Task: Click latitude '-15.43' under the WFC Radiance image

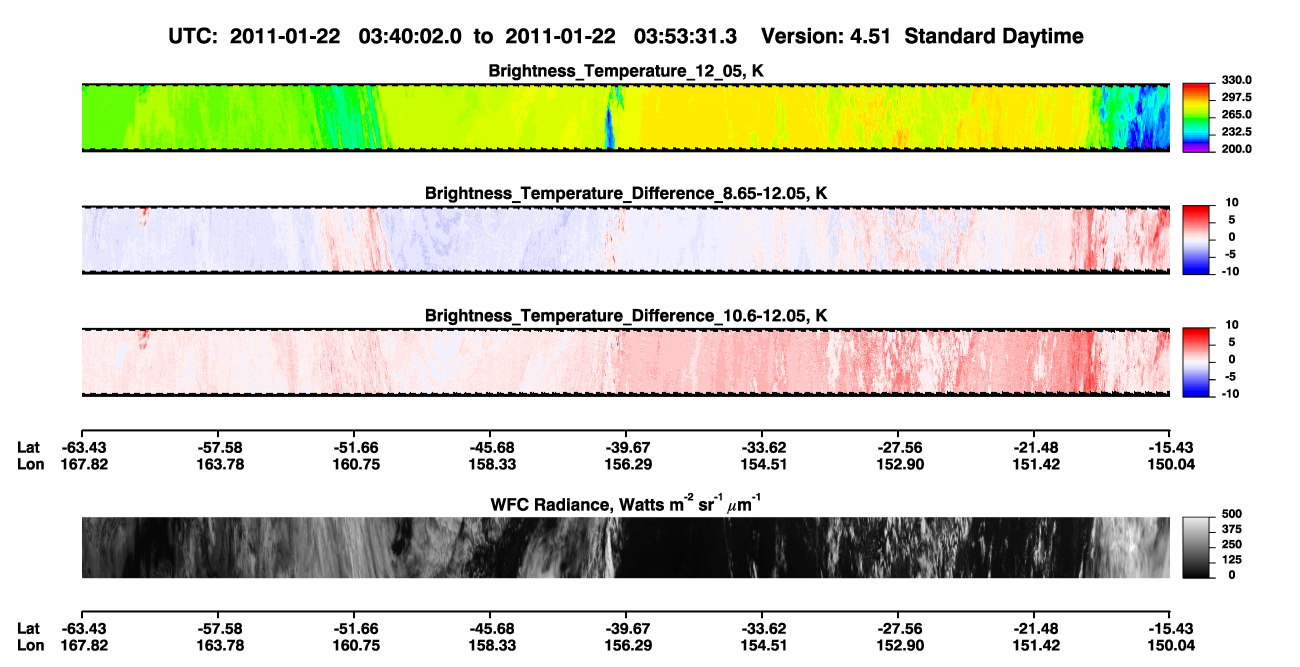Action: click(1170, 627)
